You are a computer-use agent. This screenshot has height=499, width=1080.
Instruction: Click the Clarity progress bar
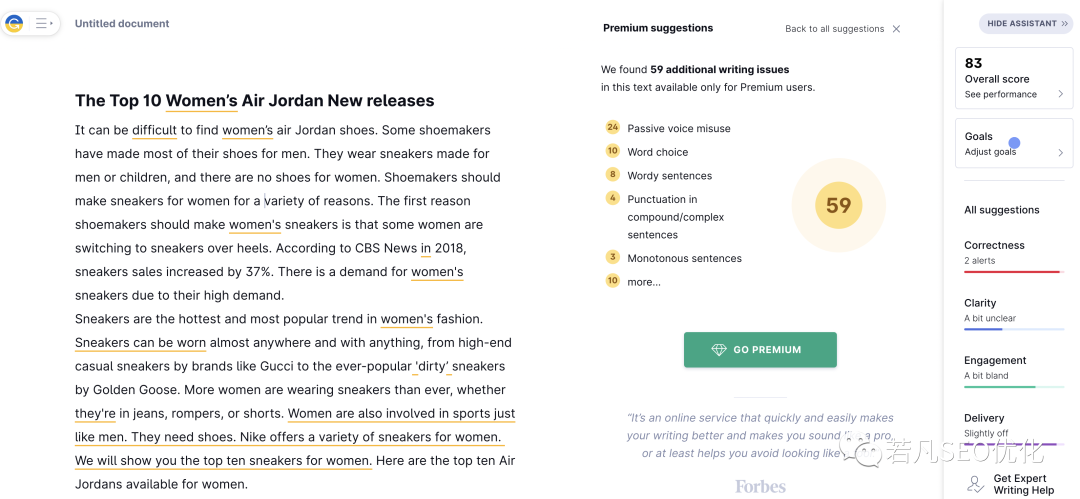(x=1013, y=329)
